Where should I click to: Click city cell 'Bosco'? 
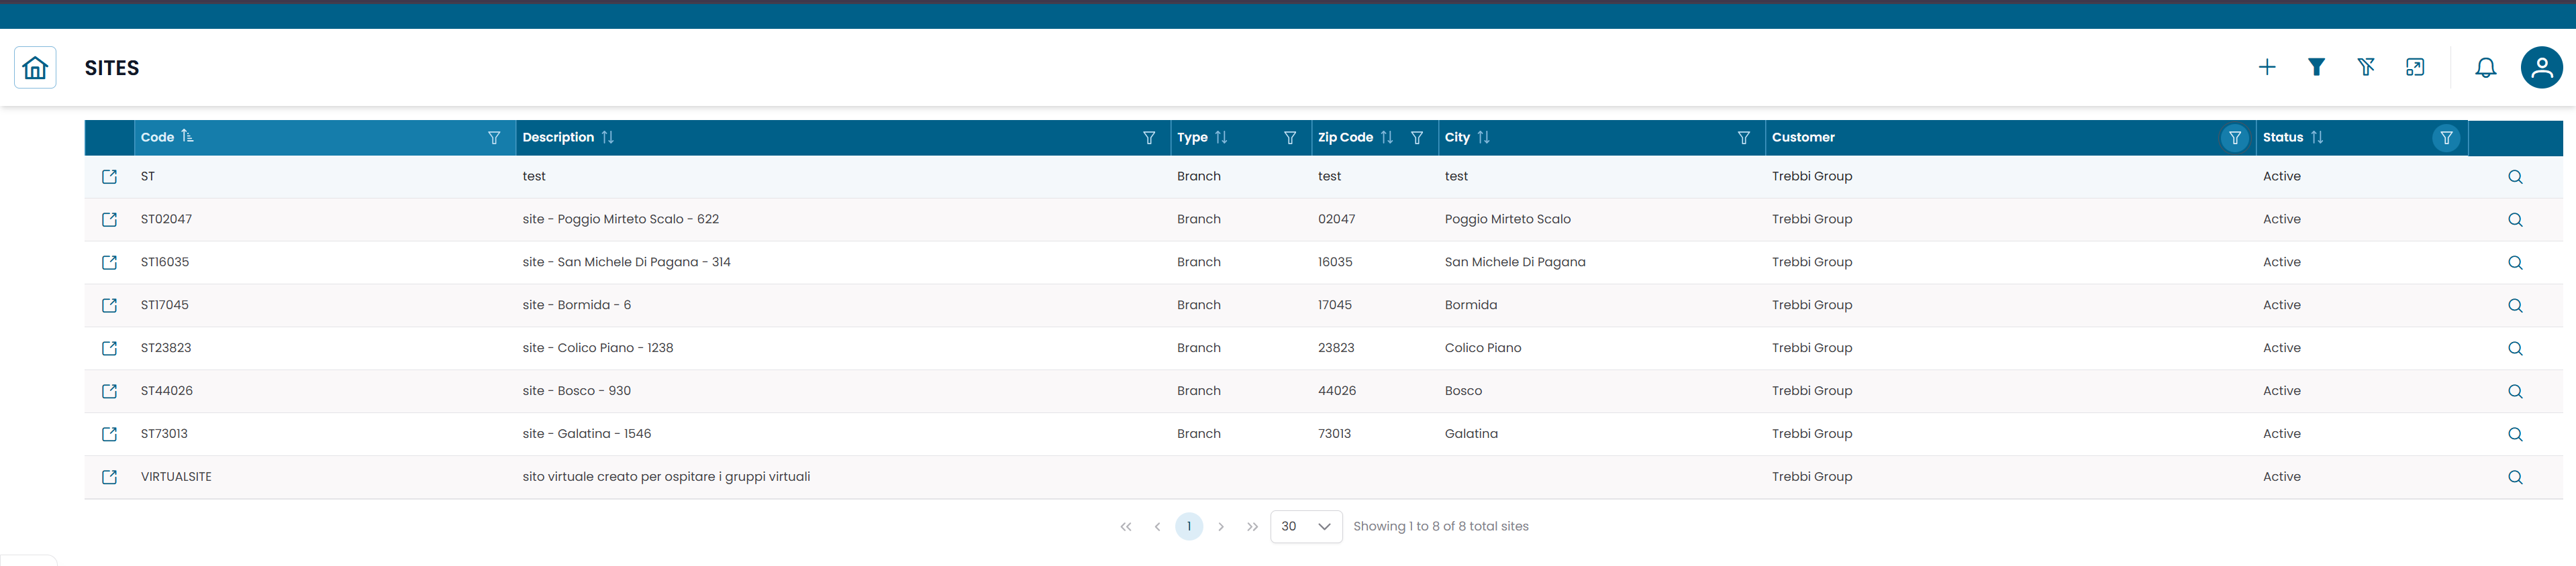[x=1463, y=391]
